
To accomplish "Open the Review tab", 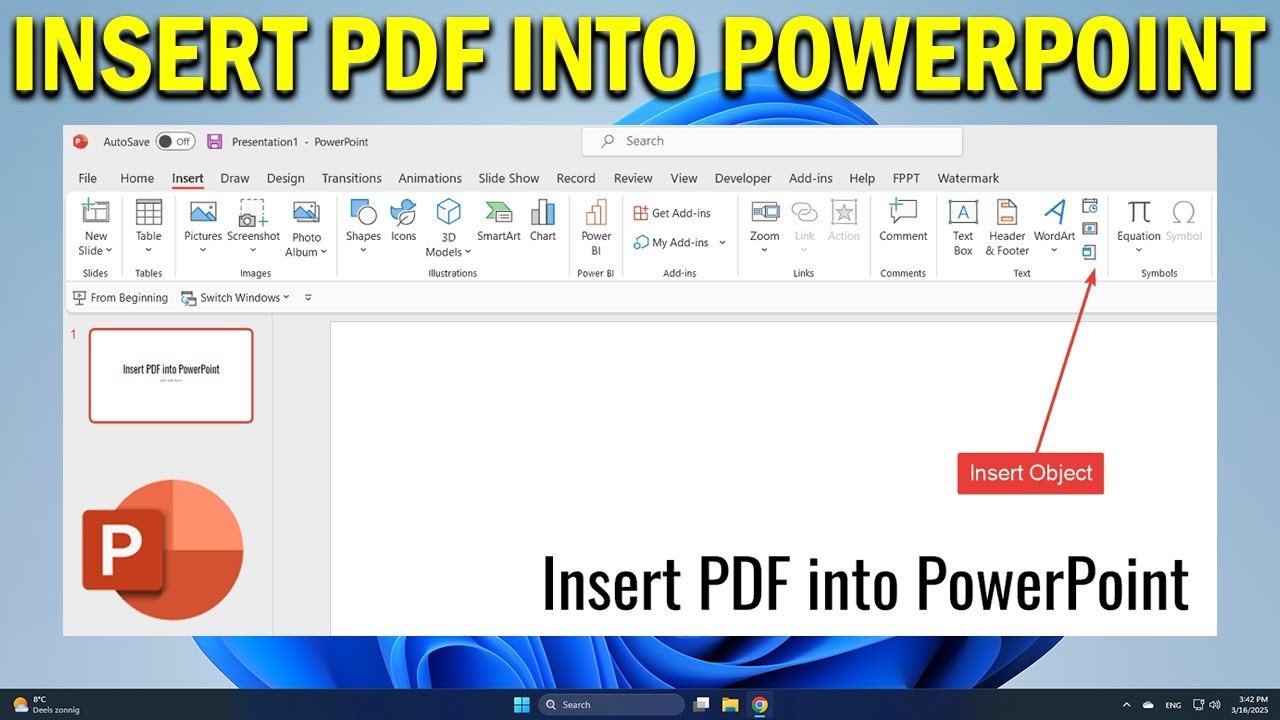I will [633, 178].
